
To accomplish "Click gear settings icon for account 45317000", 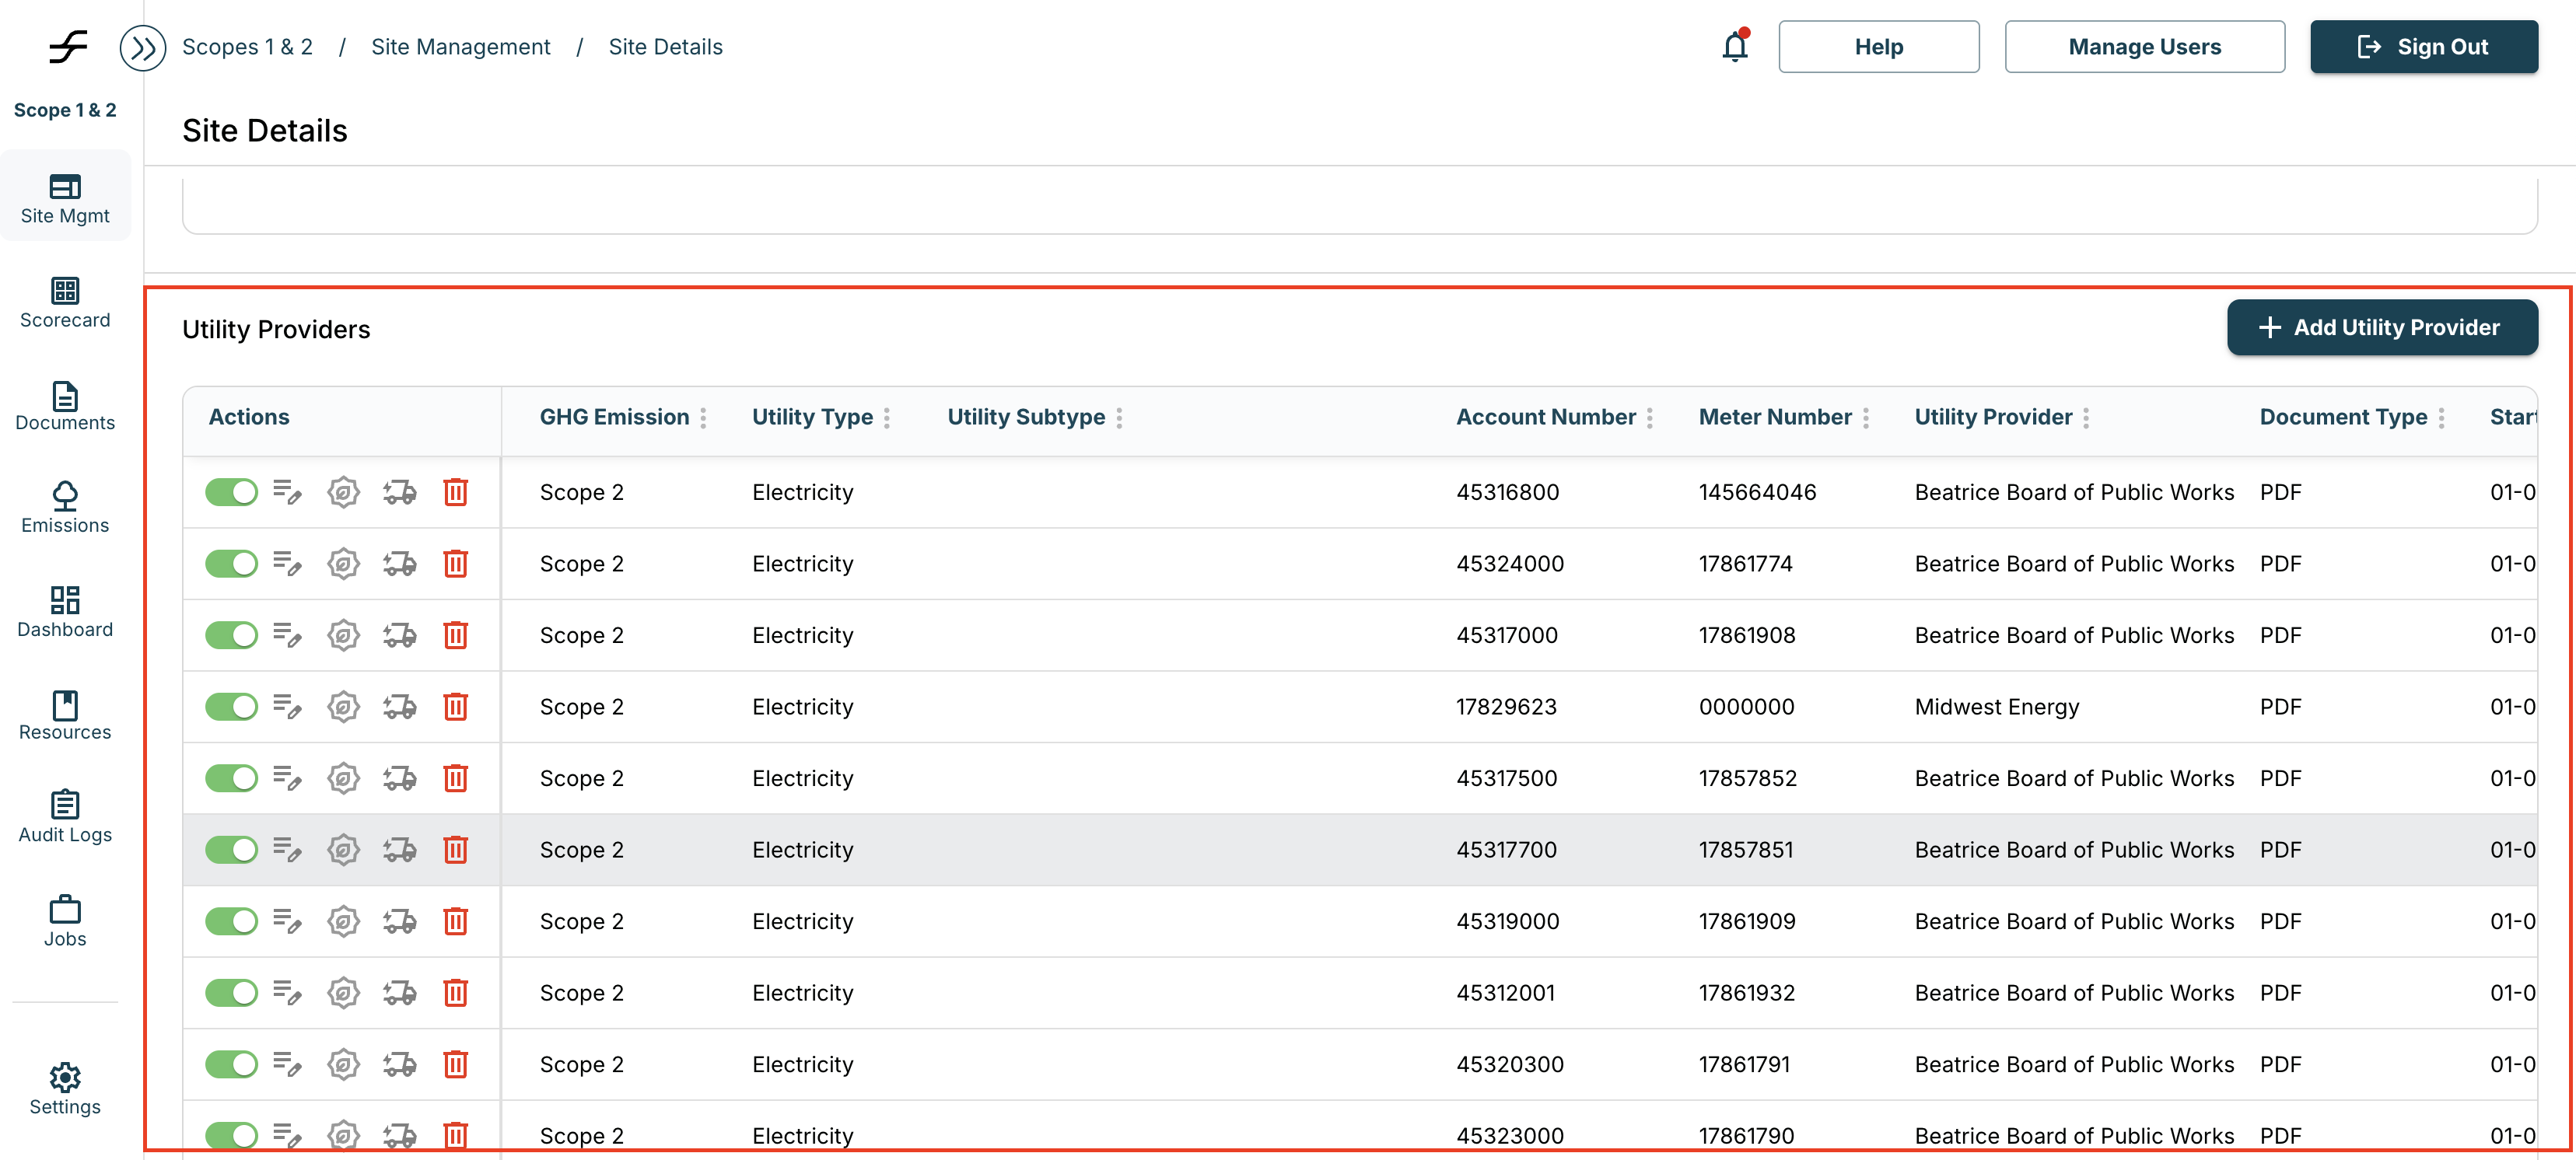I will pos(343,635).
